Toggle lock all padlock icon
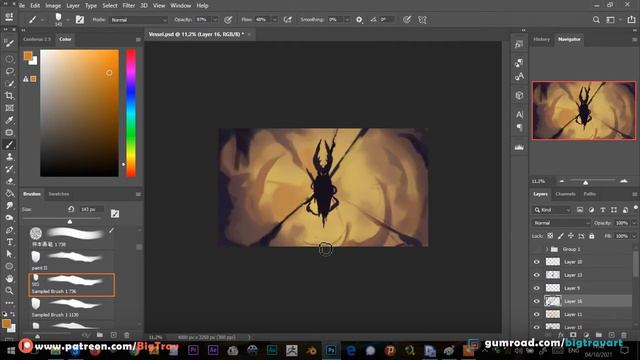640x360 pixels. (x=592, y=236)
